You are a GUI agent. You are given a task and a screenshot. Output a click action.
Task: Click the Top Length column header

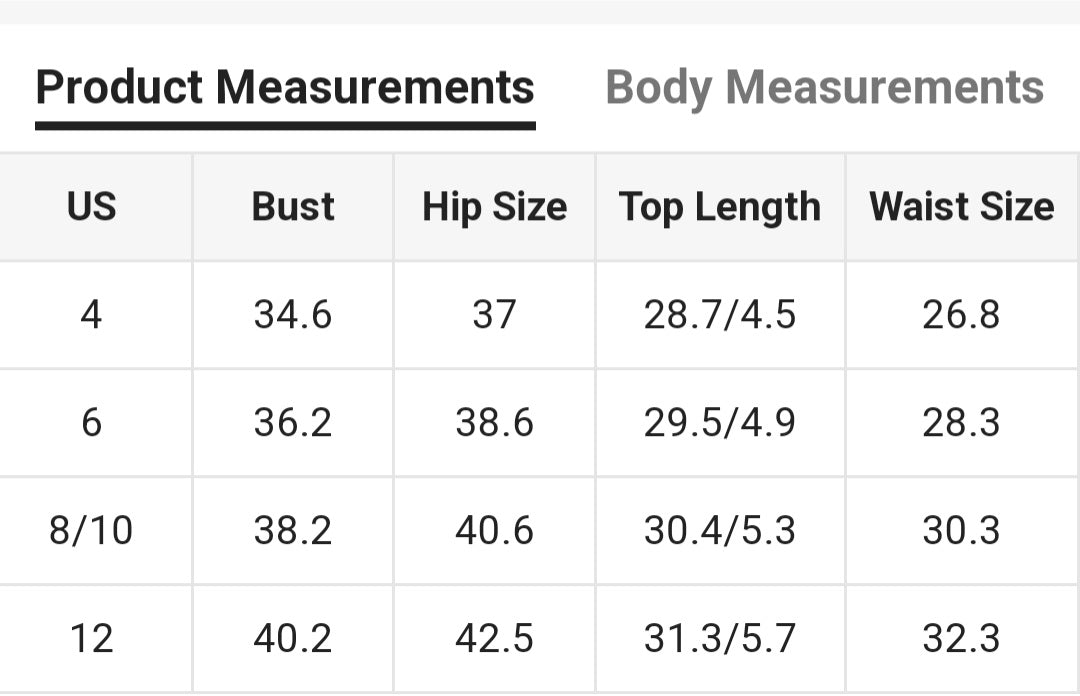[720, 207]
